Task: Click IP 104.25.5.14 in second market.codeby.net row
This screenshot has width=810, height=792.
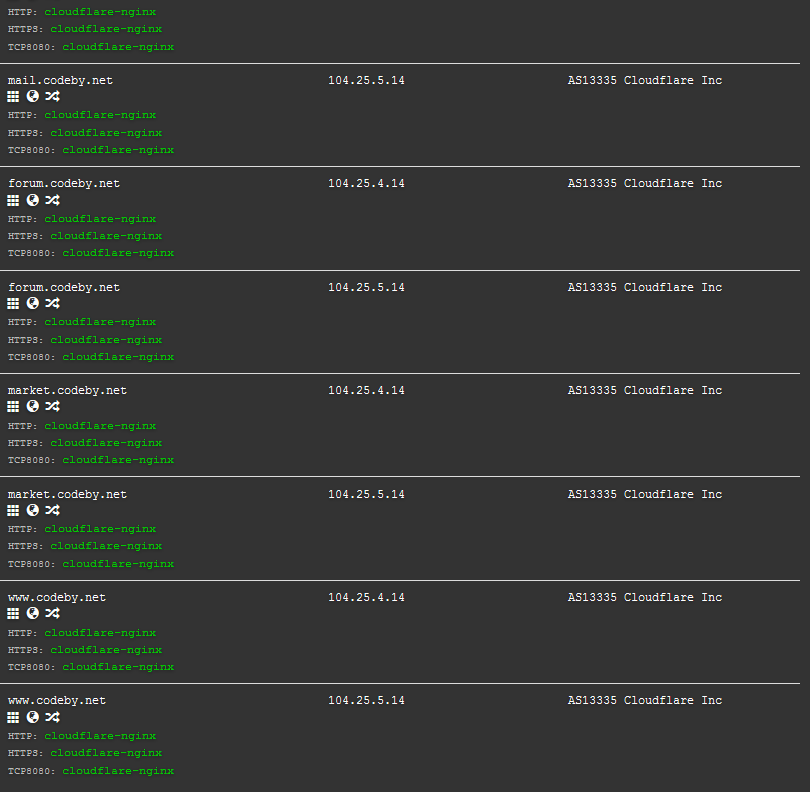Action: click(x=366, y=494)
